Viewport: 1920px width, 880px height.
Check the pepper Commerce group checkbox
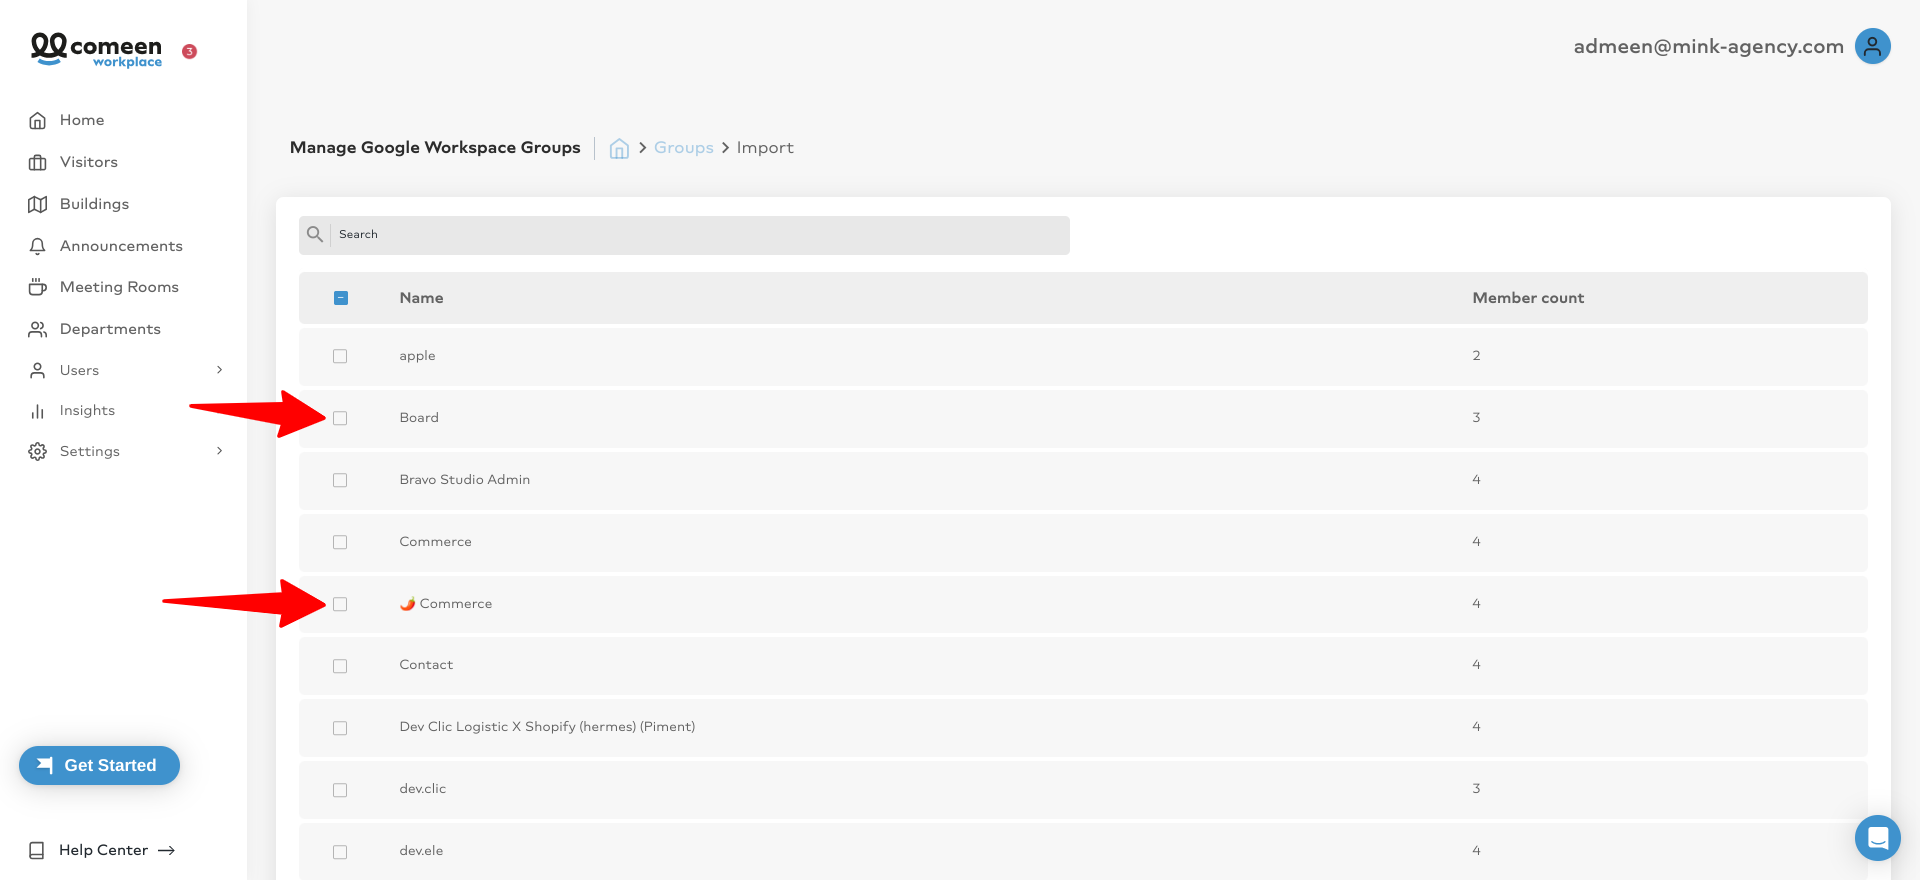pos(340,604)
